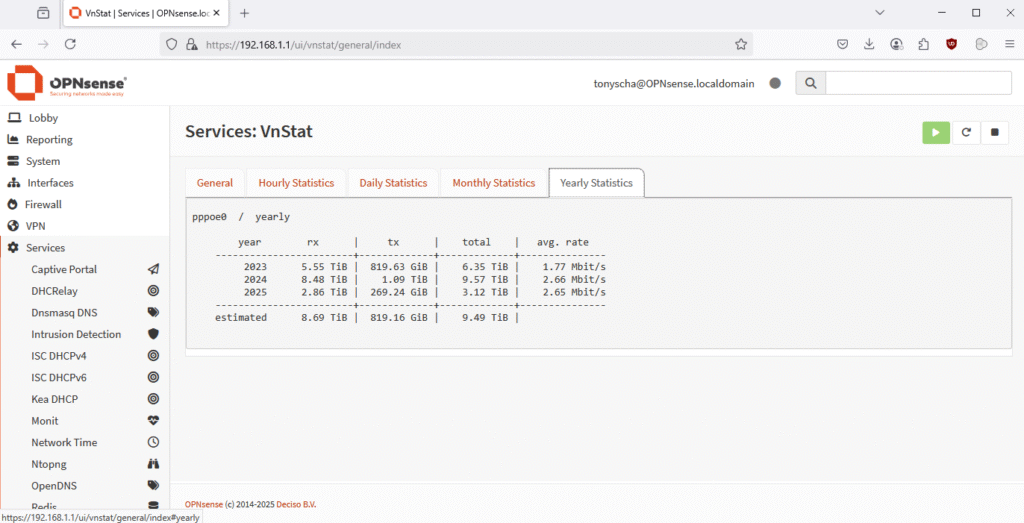Image resolution: width=1024 pixels, height=523 pixels.
Task: Click the Kea DHCP target icon
Action: click(x=153, y=398)
